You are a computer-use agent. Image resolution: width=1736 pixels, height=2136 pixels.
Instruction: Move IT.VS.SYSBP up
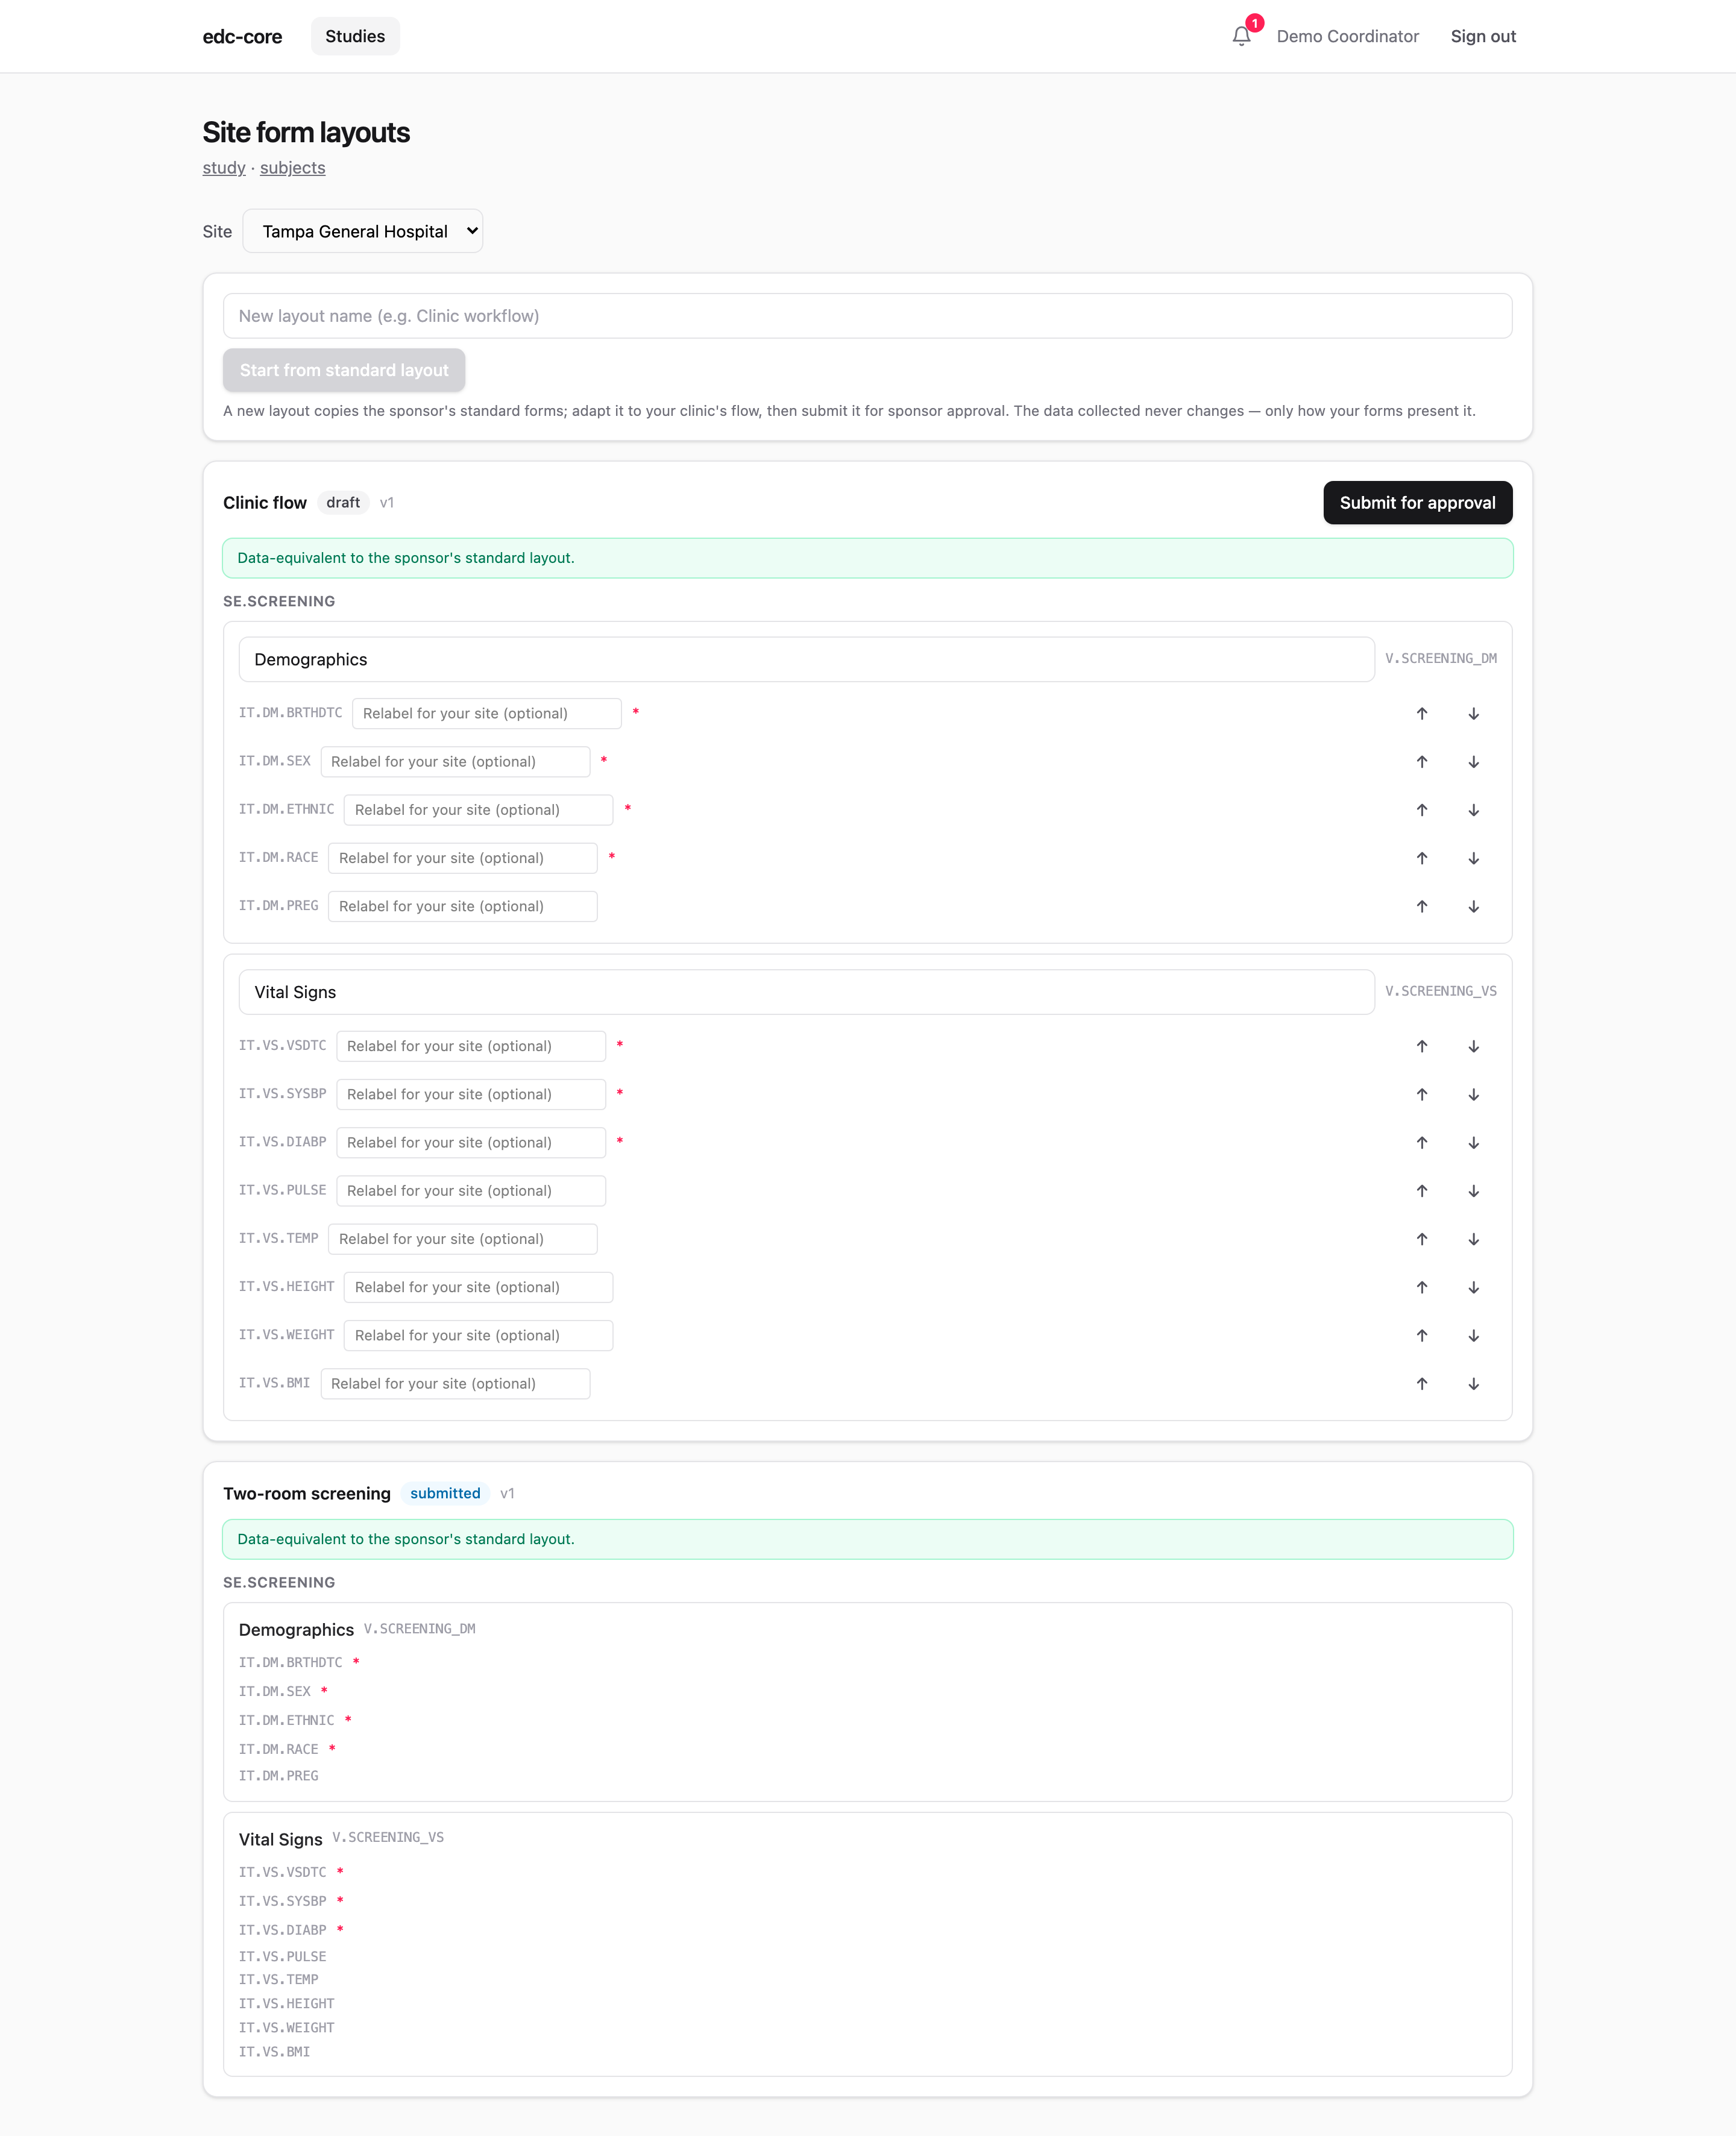pyautogui.click(x=1422, y=1094)
